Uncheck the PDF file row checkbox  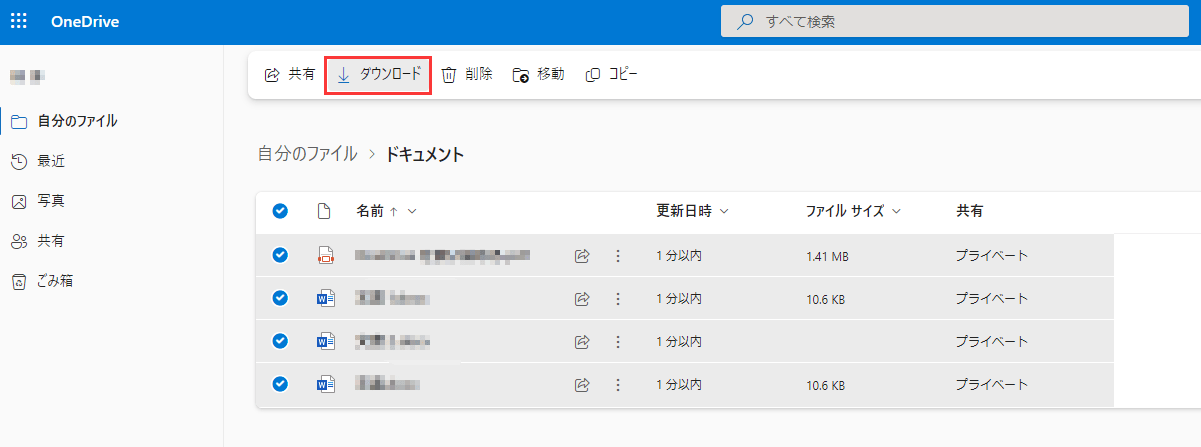pos(280,255)
